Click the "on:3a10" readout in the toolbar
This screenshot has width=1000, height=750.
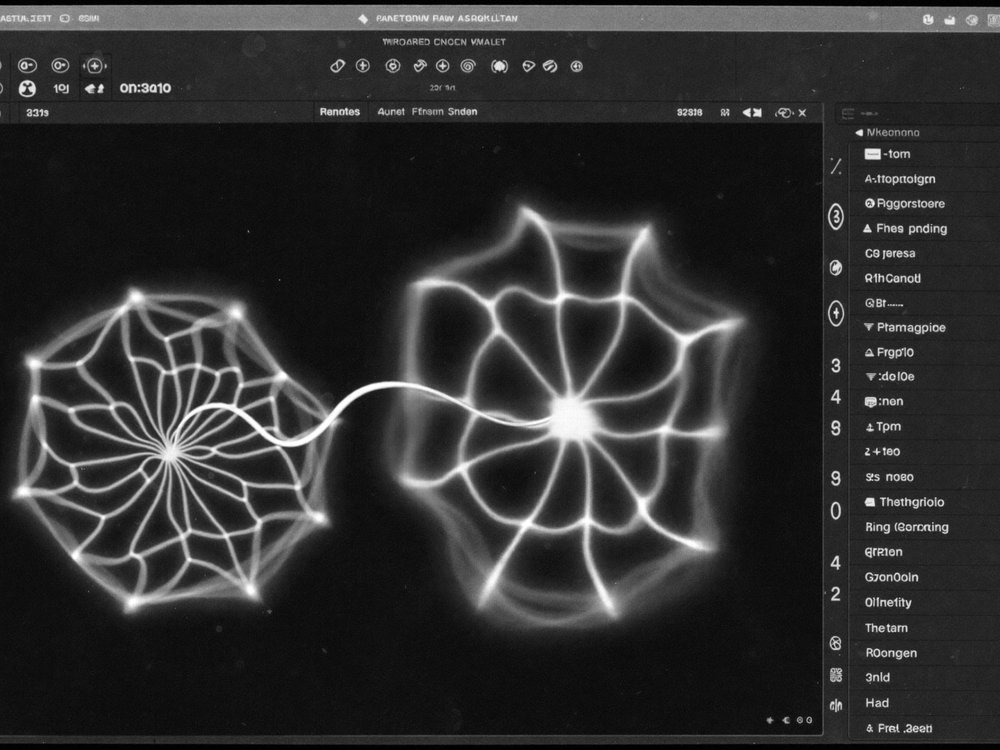pyautogui.click(x=145, y=88)
